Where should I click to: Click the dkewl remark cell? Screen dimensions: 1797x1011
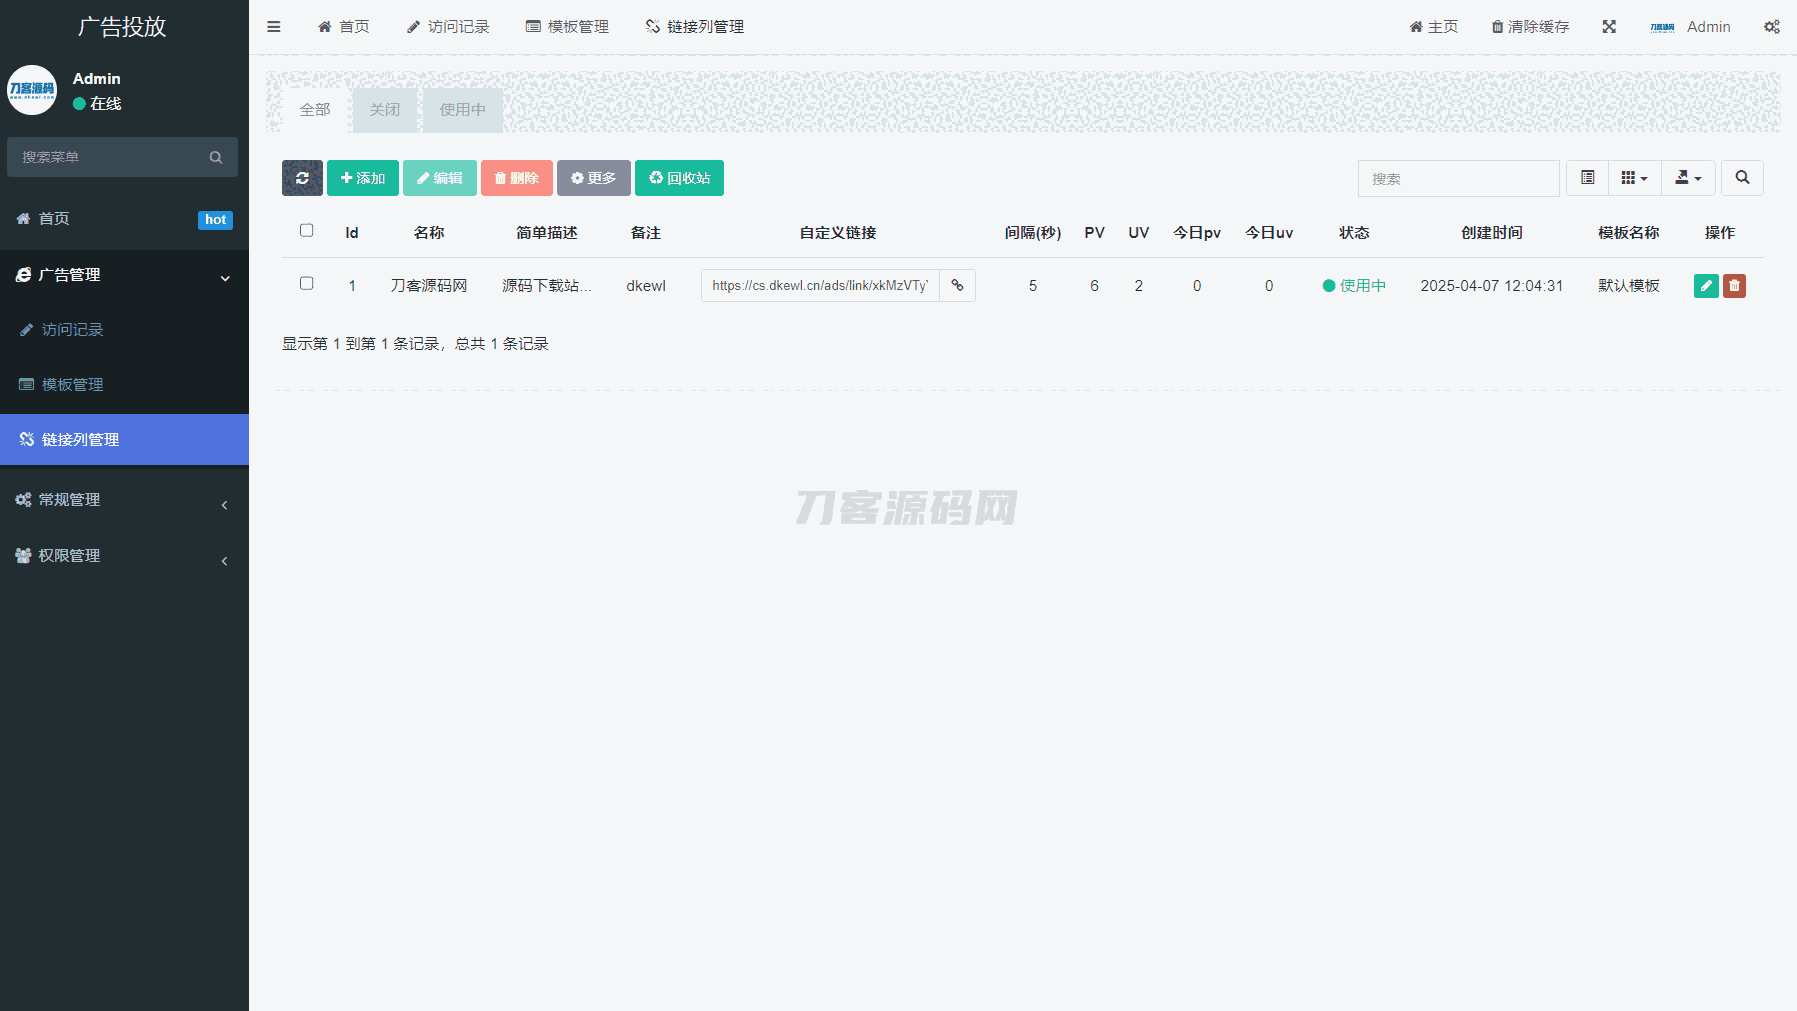tap(646, 286)
